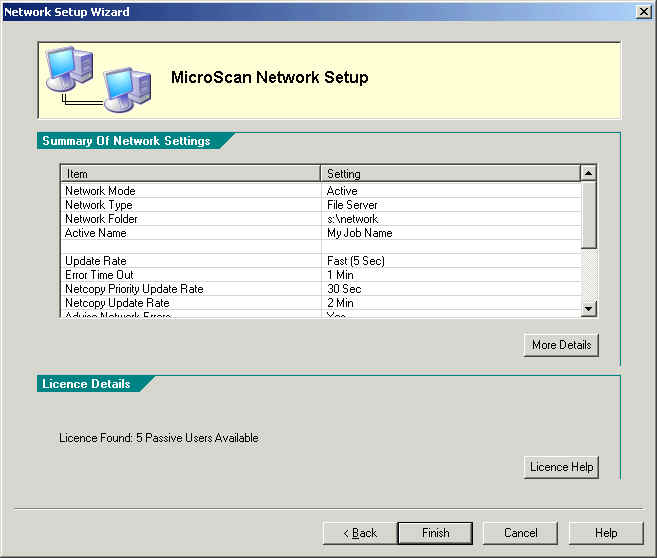Image resolution: width=657 pixels, height=558 pixels.
Task: Click the MicroScan Network Setup heading
Action: point(269,78)
